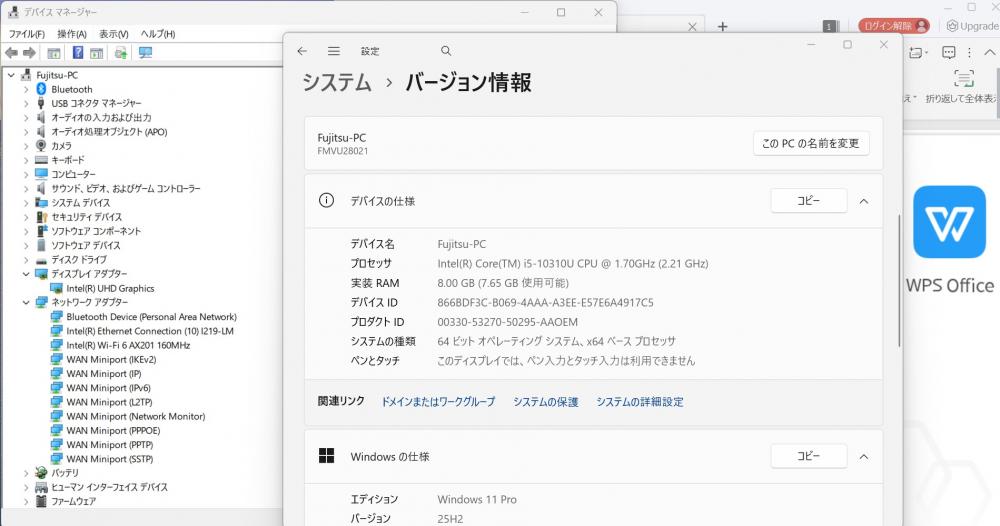Click the scan for hardware changes monitor icon
Screen dimensions: 1000x526
pos(145,53)
